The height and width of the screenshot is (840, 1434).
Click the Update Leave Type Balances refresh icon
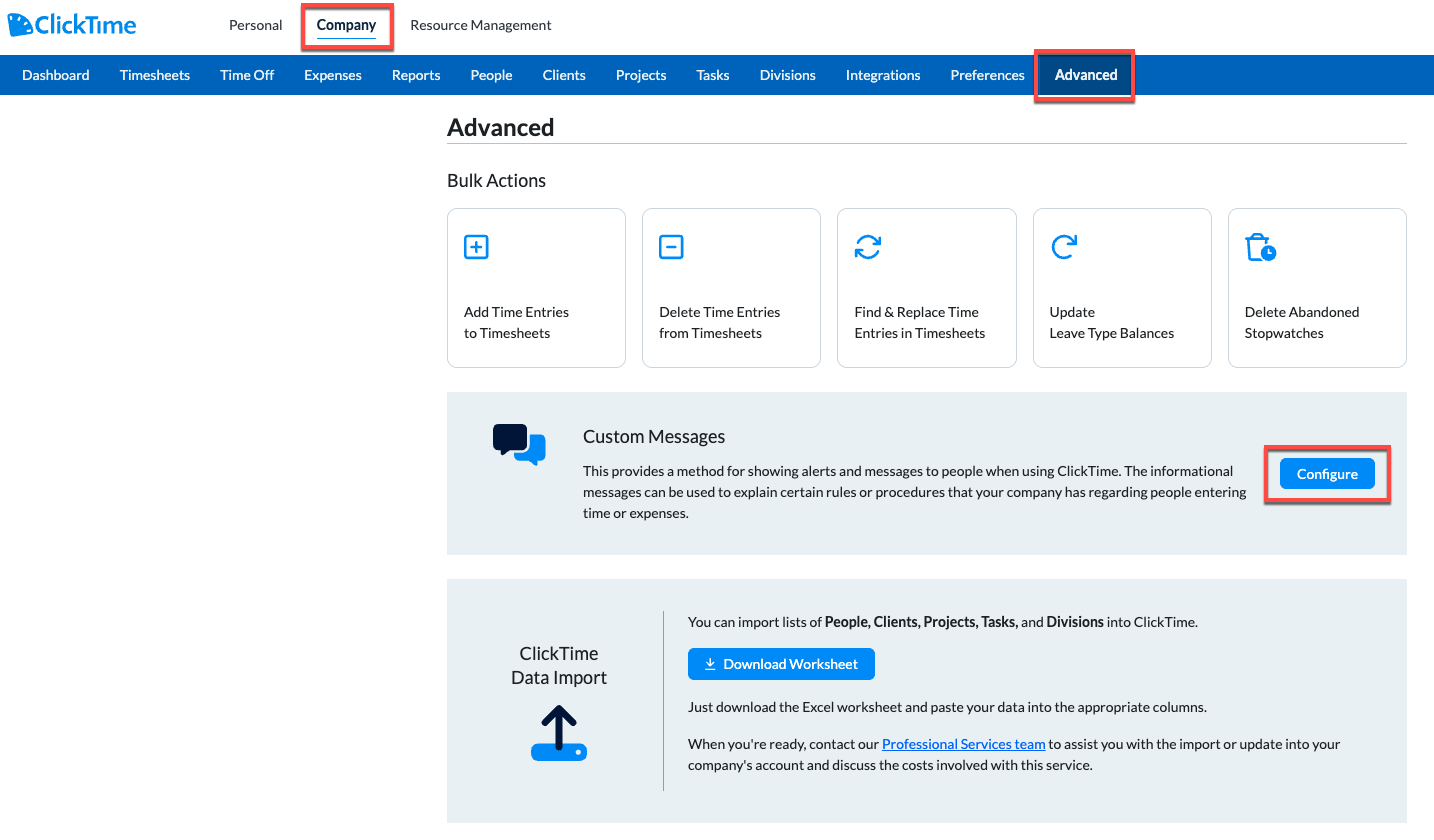tap(1063, 247)
